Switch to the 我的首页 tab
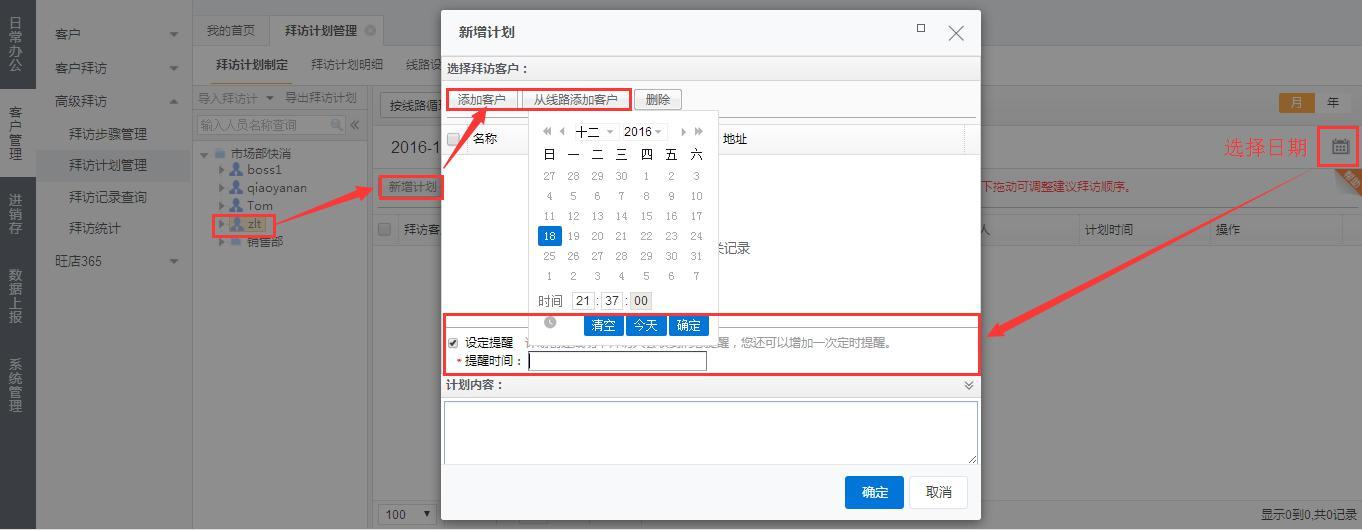The height and width of the screenshot is (530, 1362). click(231, 31)
